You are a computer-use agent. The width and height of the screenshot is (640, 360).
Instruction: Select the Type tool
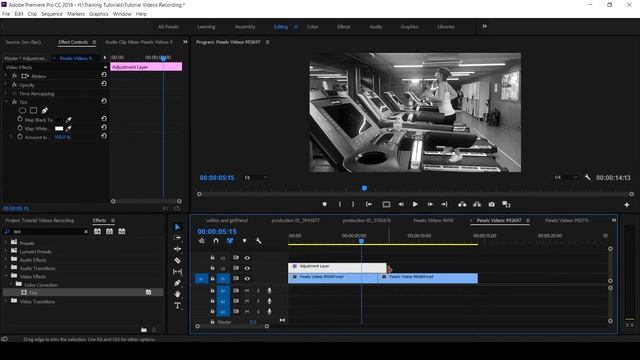pos(177,305)
